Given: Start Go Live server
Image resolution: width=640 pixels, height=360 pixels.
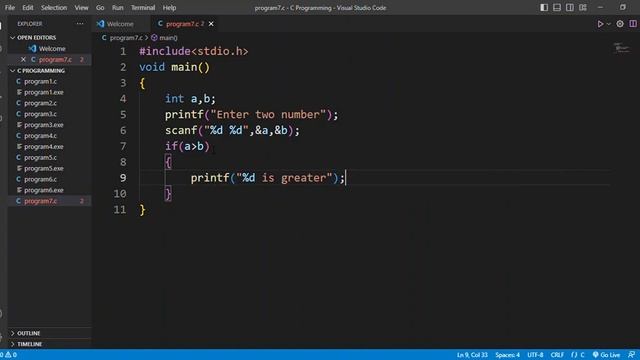Looking at the screenshot, I should coord(607,355).
